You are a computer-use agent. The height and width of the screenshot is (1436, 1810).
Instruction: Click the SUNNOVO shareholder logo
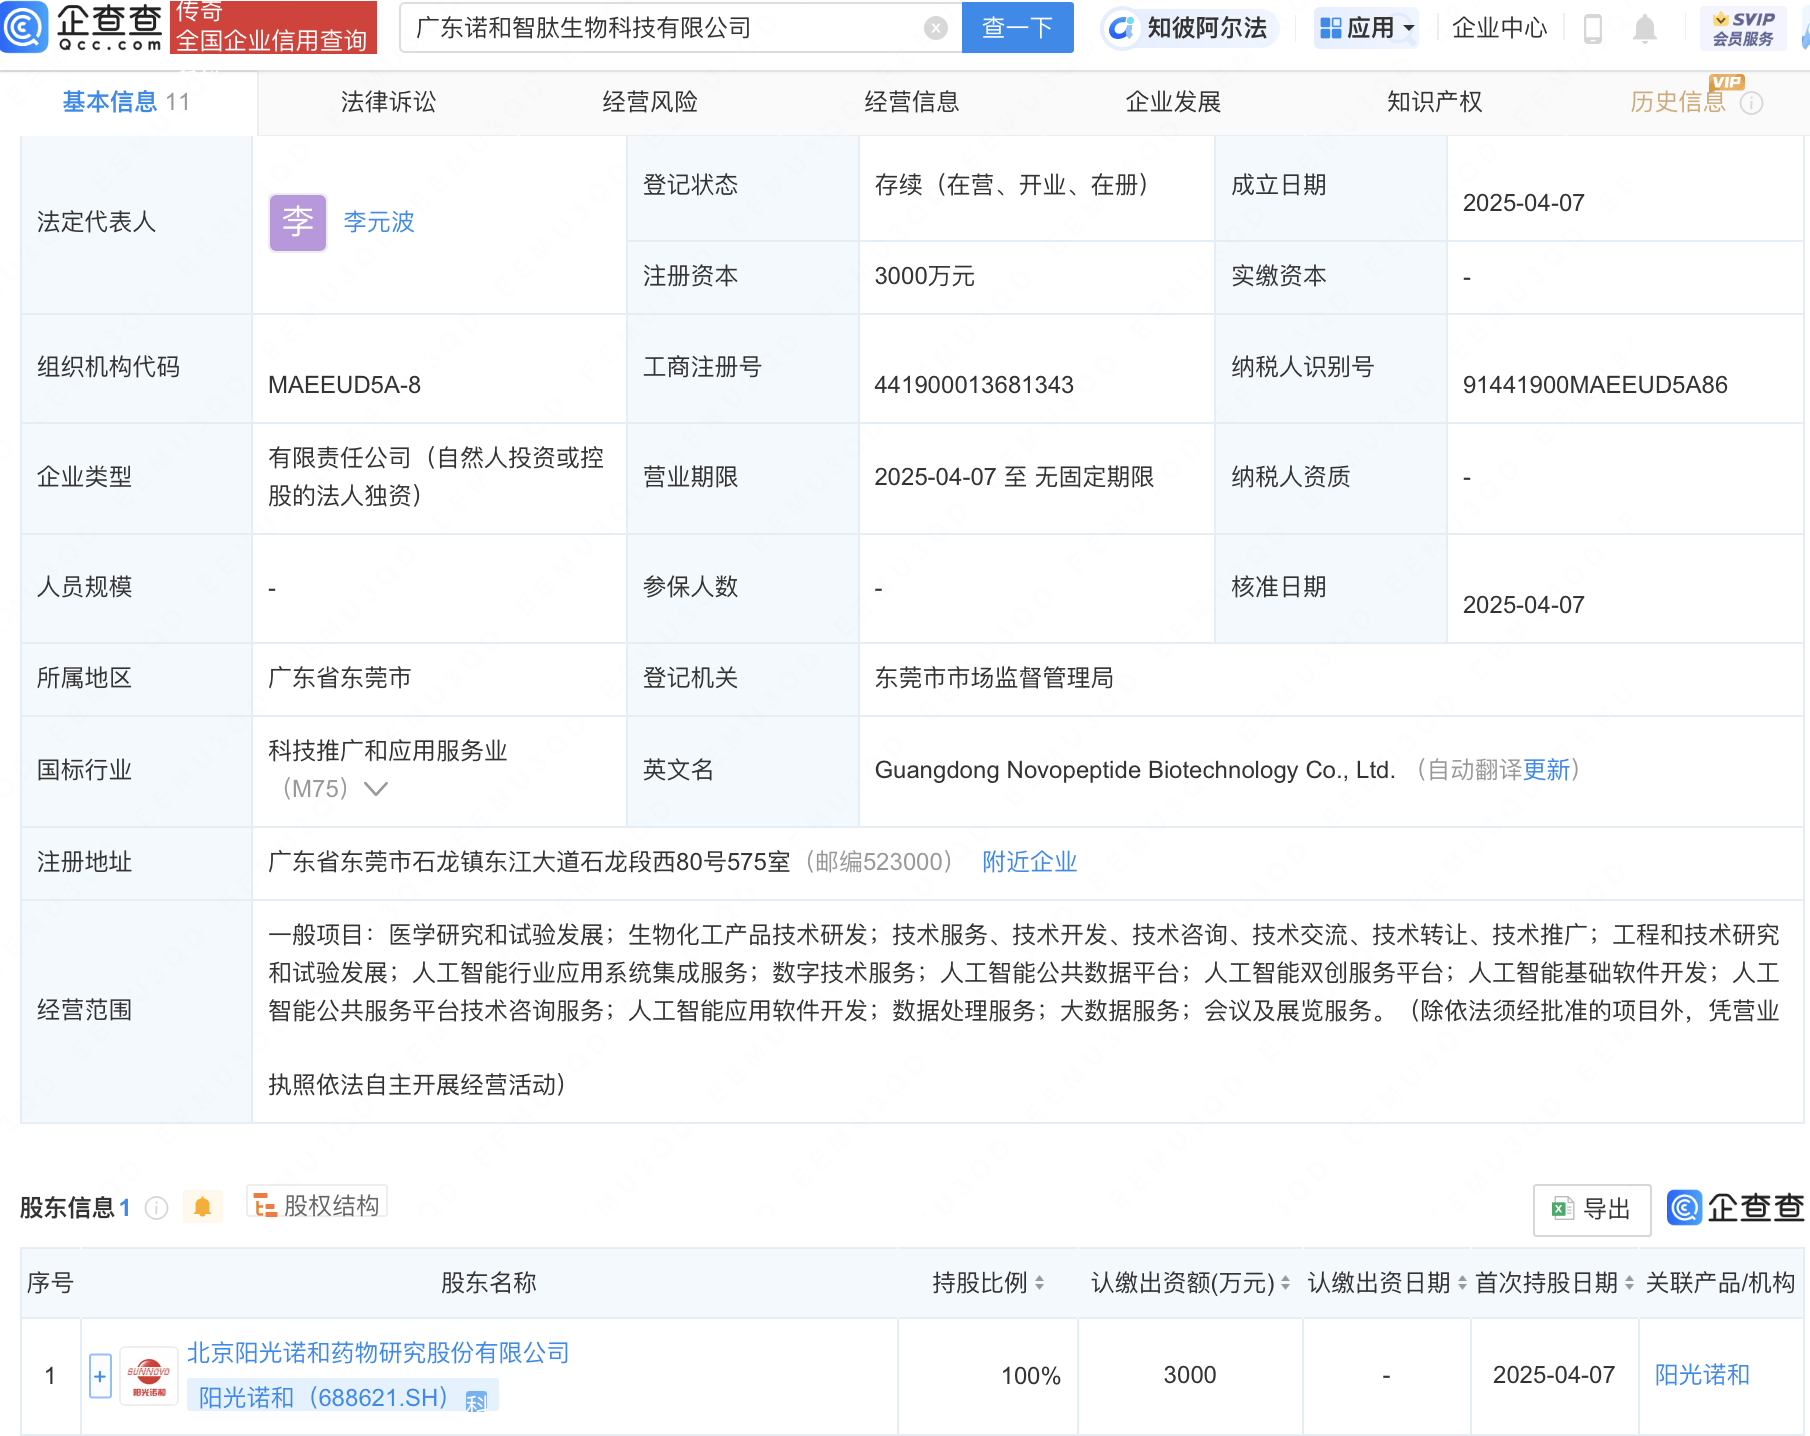click(149, 1376)
